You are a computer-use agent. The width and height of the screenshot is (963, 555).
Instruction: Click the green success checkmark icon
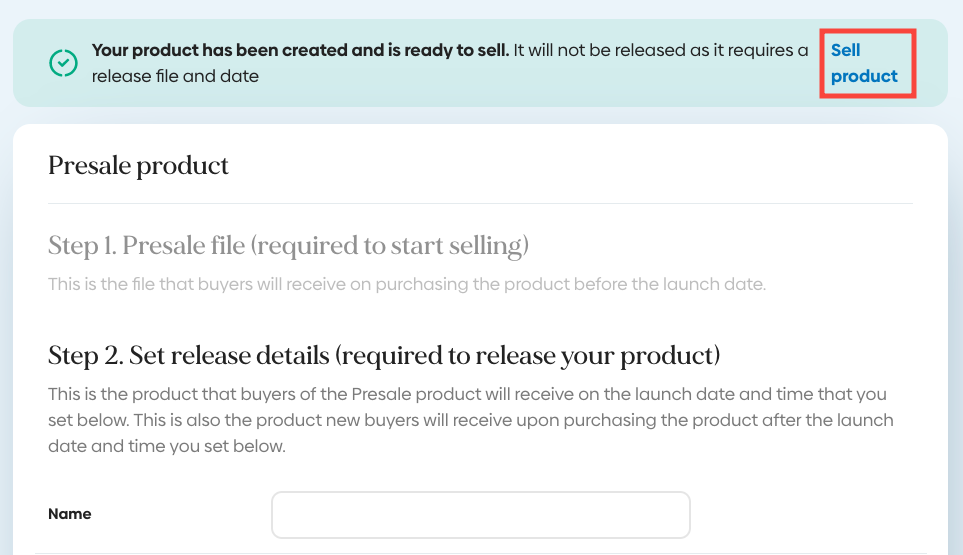63,63
